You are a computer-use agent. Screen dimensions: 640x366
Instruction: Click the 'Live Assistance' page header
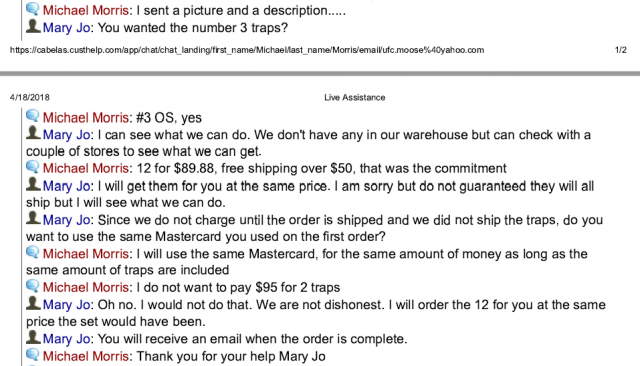click(355, 98)
